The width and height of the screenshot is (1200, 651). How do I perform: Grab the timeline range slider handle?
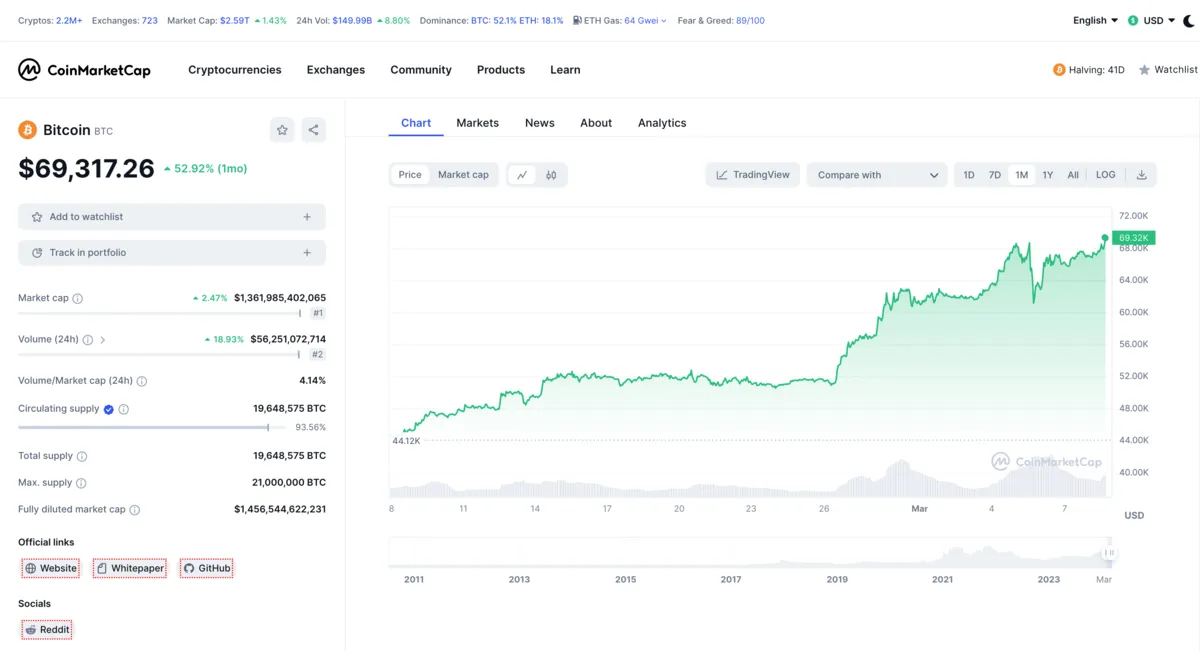tap(1108, 552)
